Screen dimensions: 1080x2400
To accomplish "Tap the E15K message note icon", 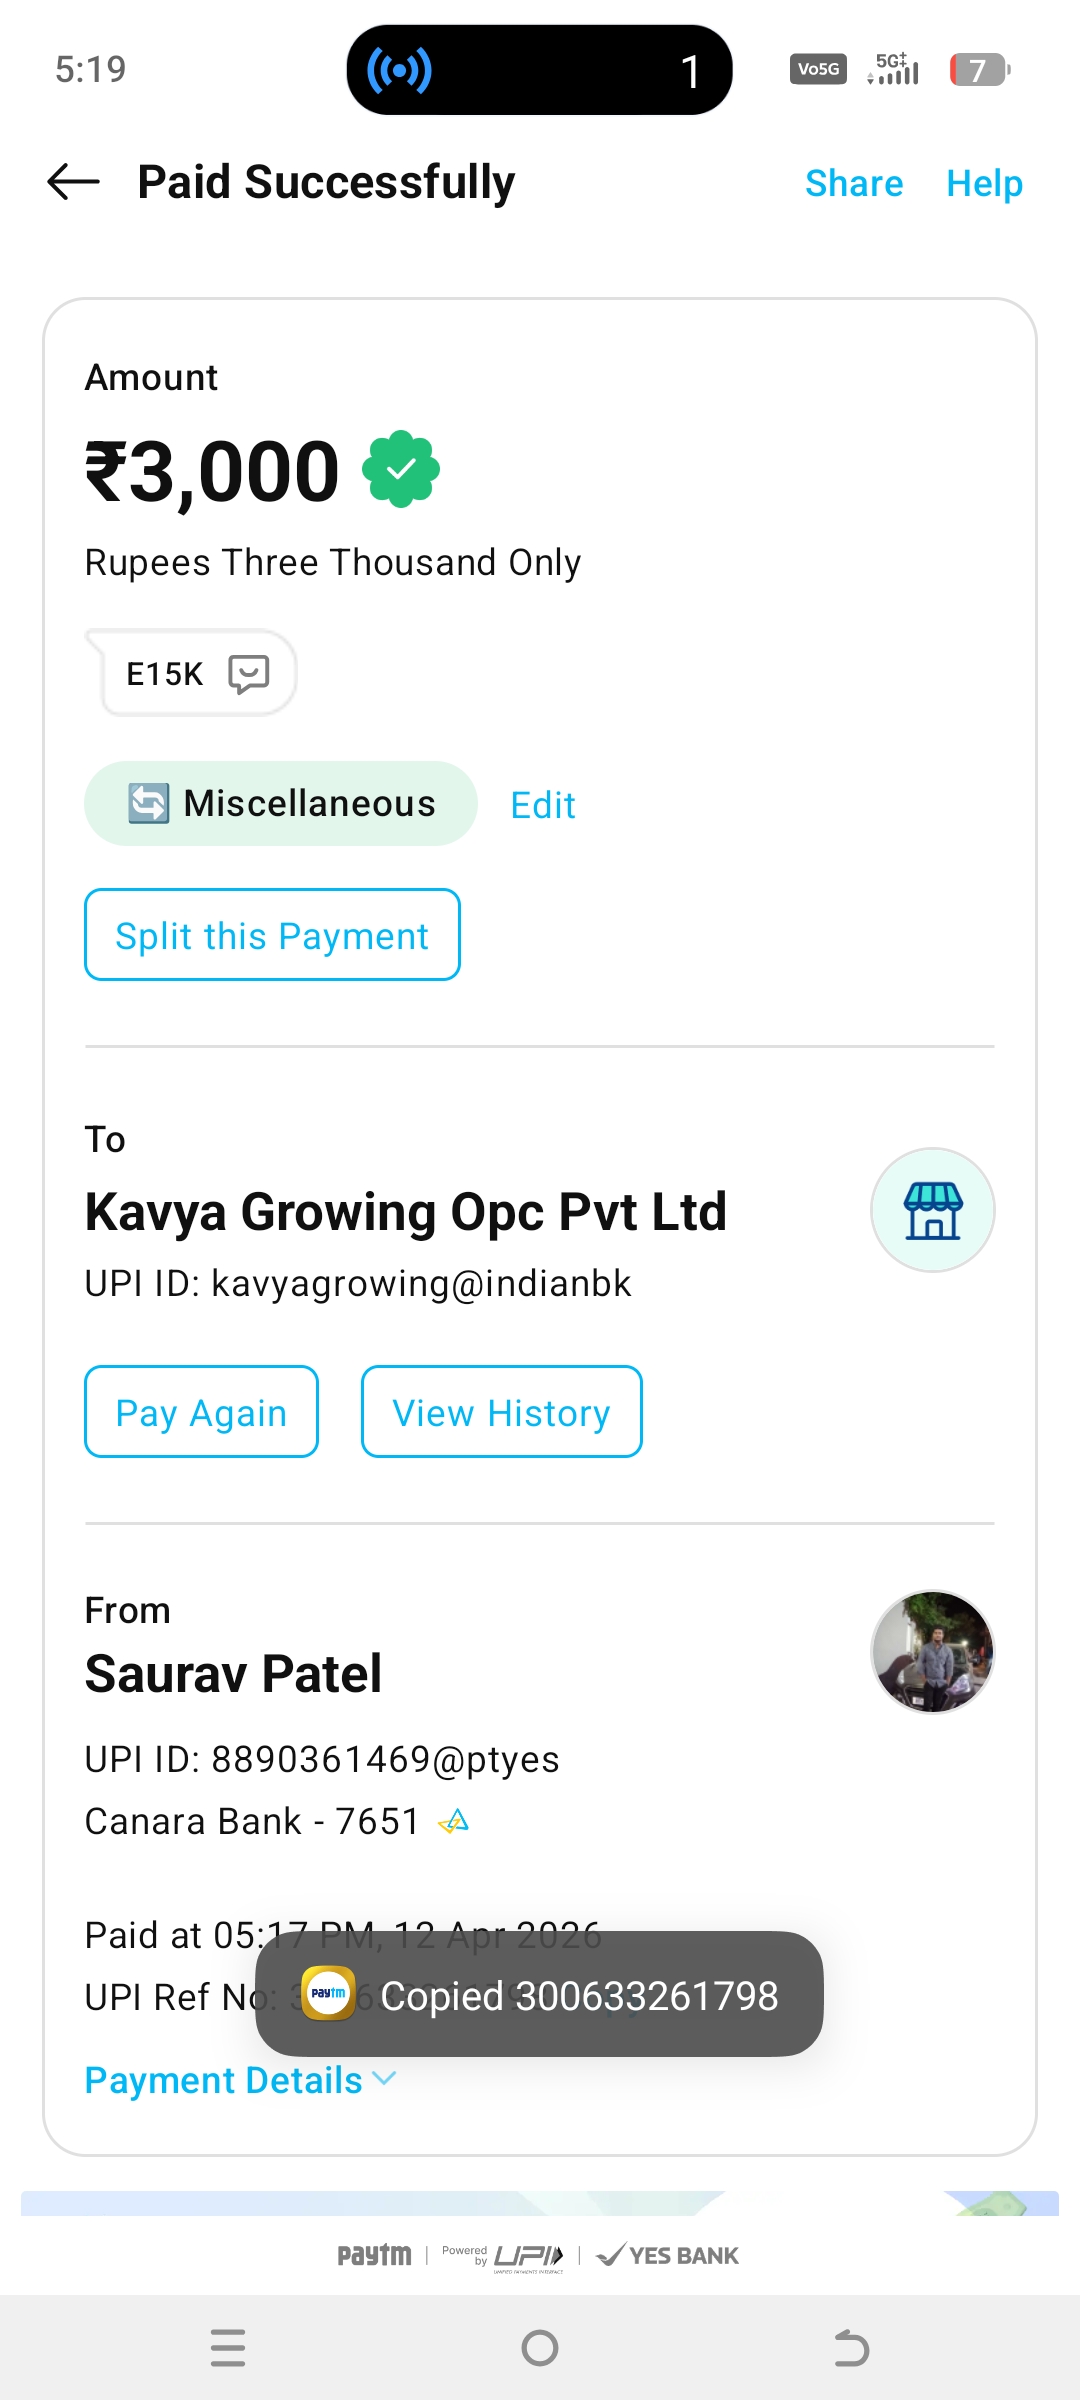I will (249, 674).
